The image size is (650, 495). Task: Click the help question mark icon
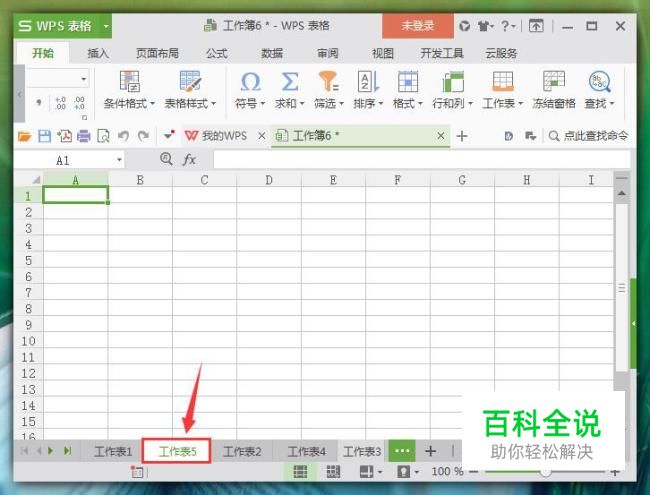click(x=507, y=26)
